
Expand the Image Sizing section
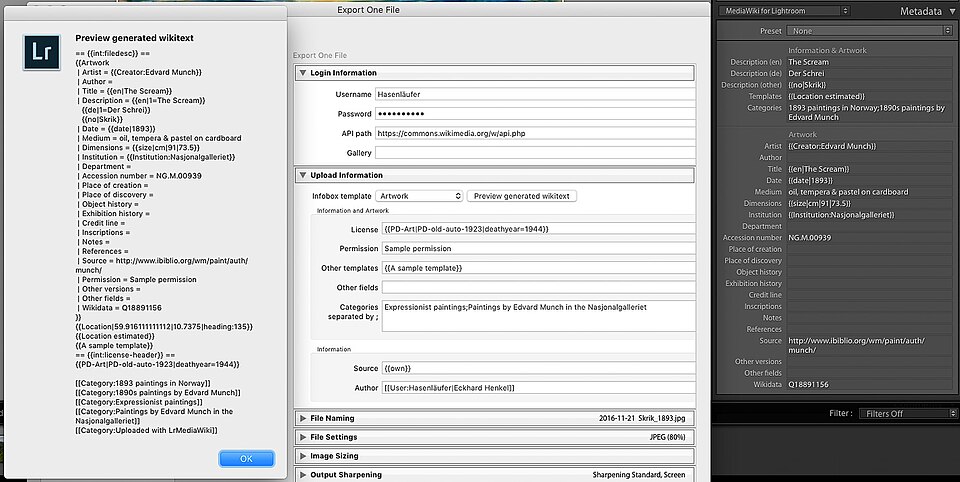pos(302,456)
